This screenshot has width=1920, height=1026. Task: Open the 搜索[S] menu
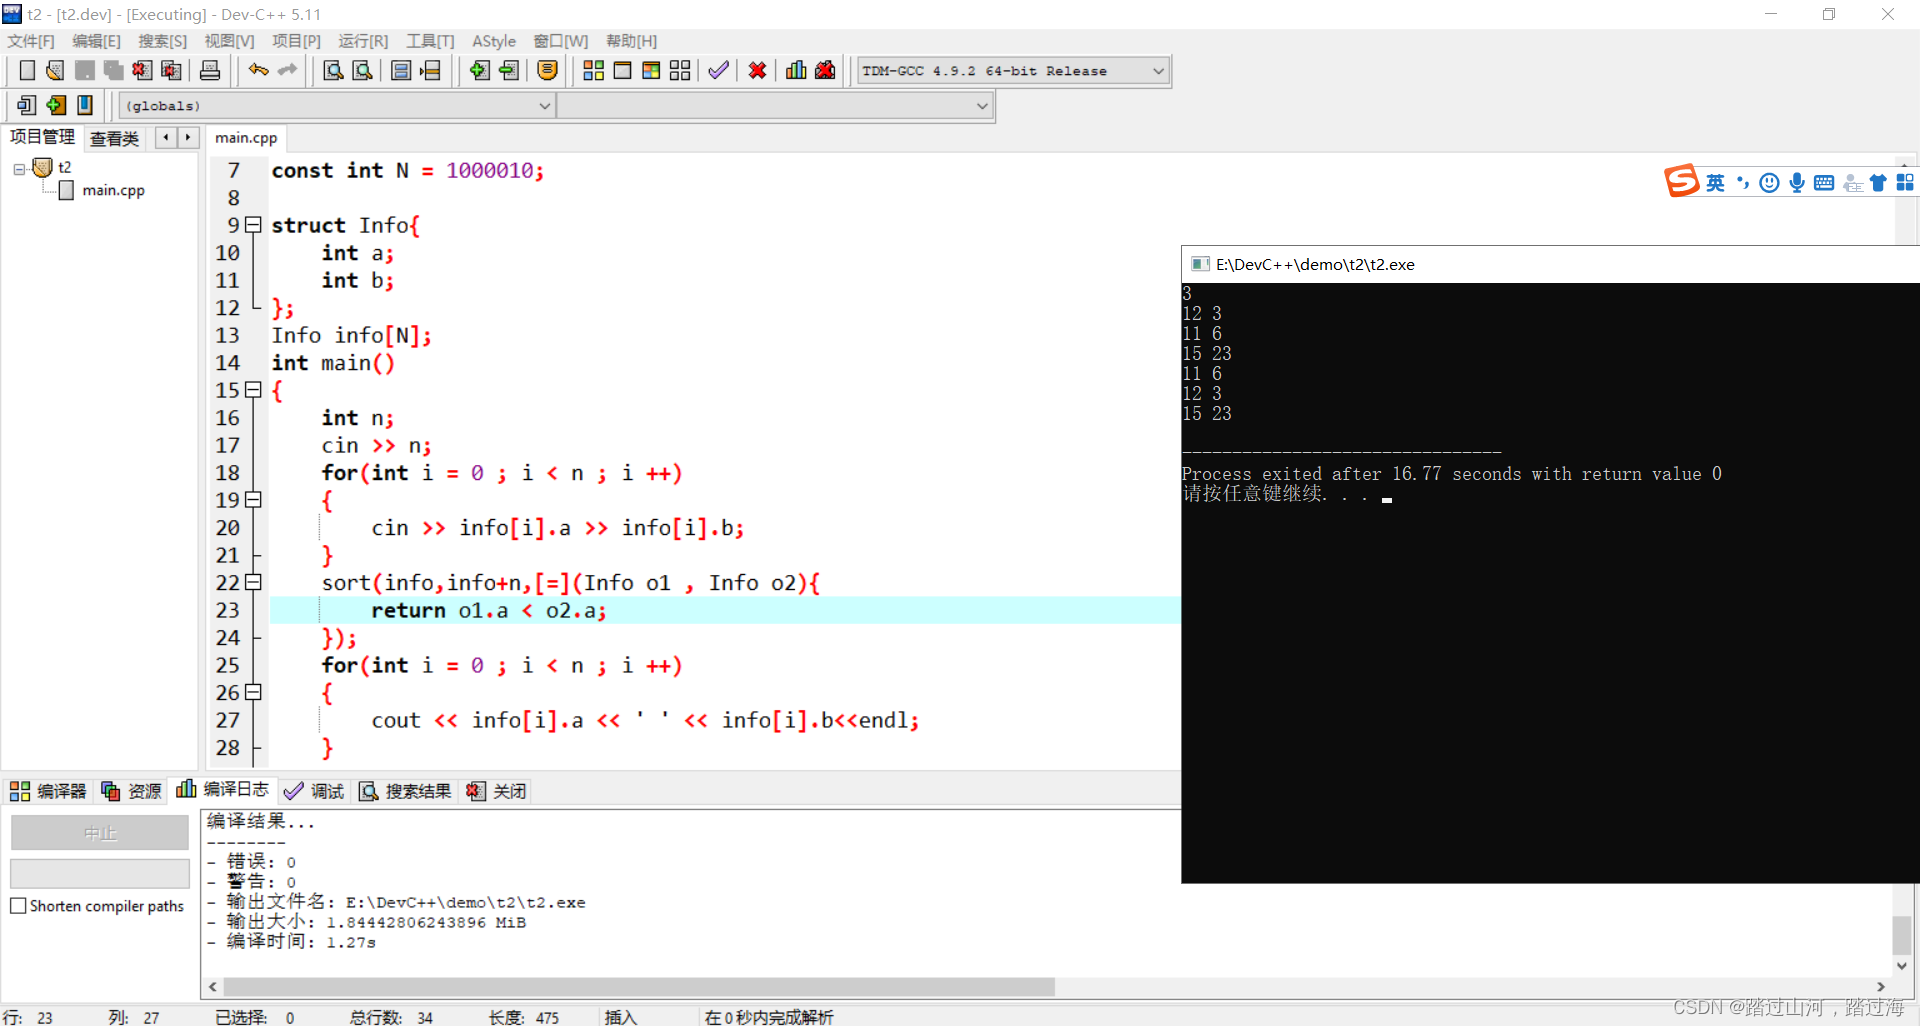click(163, 41)
